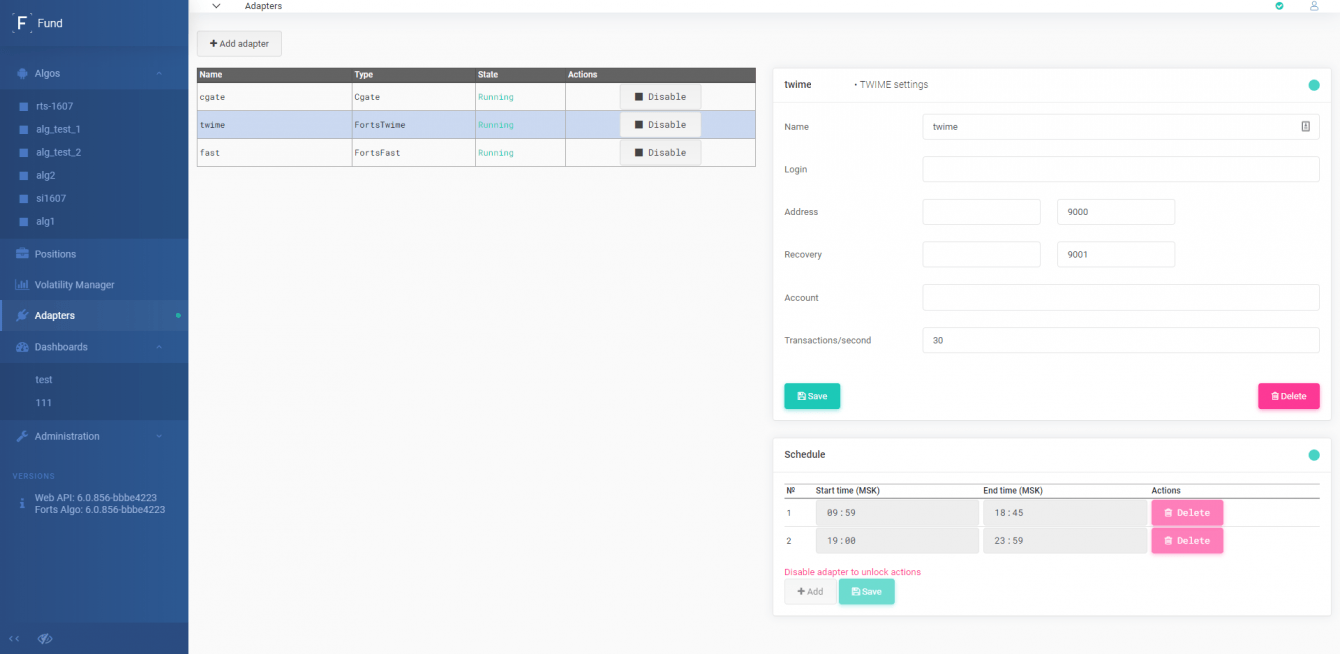Open the si1607 algo
1340x654 pixels.
click(51, 198)
